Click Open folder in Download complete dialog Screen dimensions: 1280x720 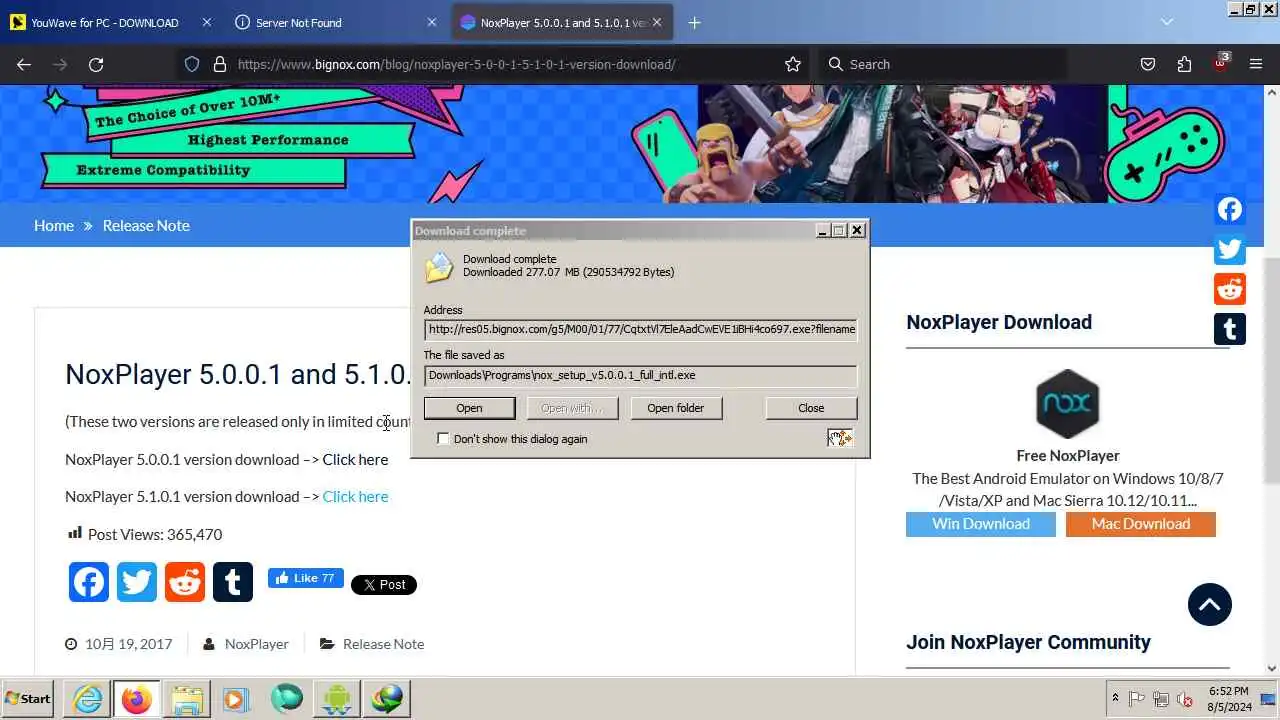(675, 408)
